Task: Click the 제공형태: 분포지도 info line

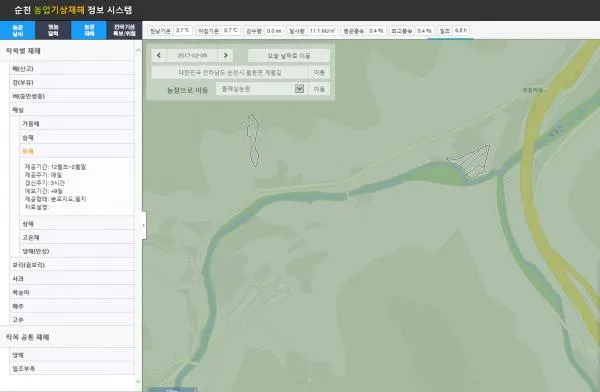Action: click(x=55, y=199)
